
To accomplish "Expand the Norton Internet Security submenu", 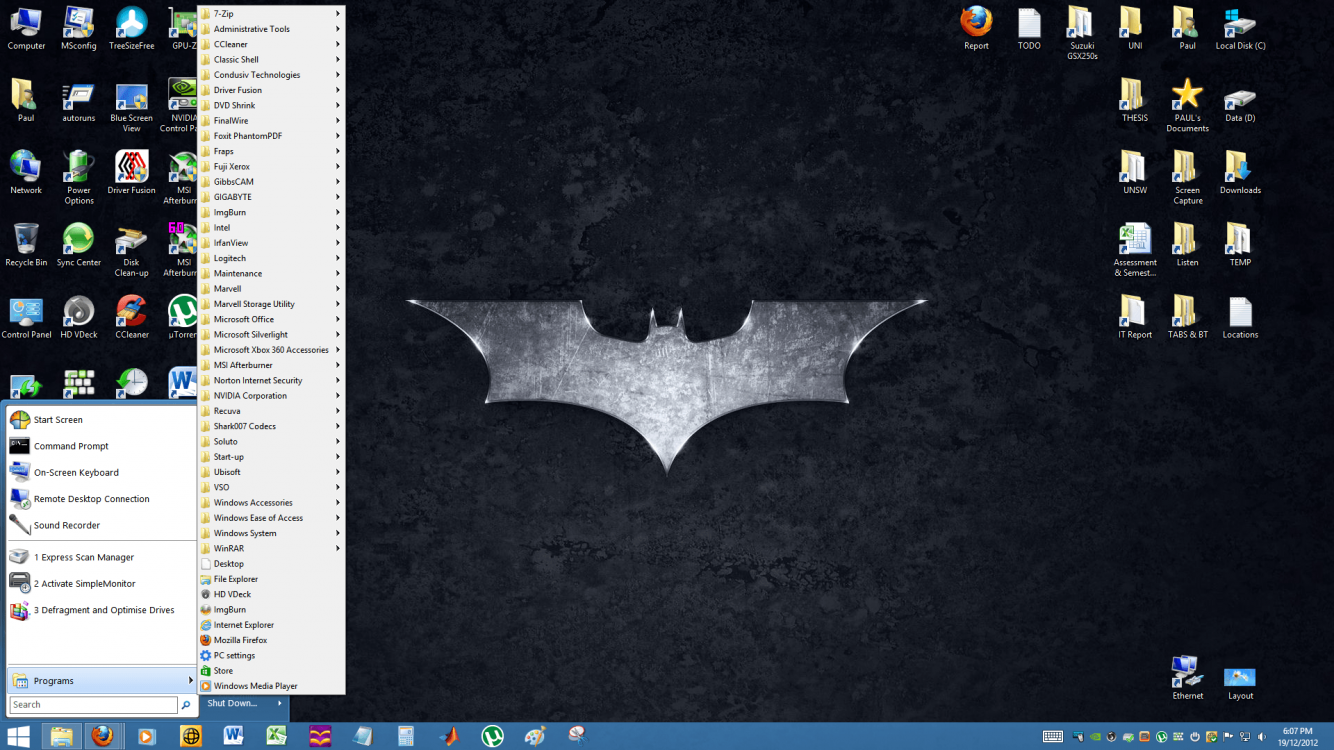I will pyautogui.click(x=272, y=380).
